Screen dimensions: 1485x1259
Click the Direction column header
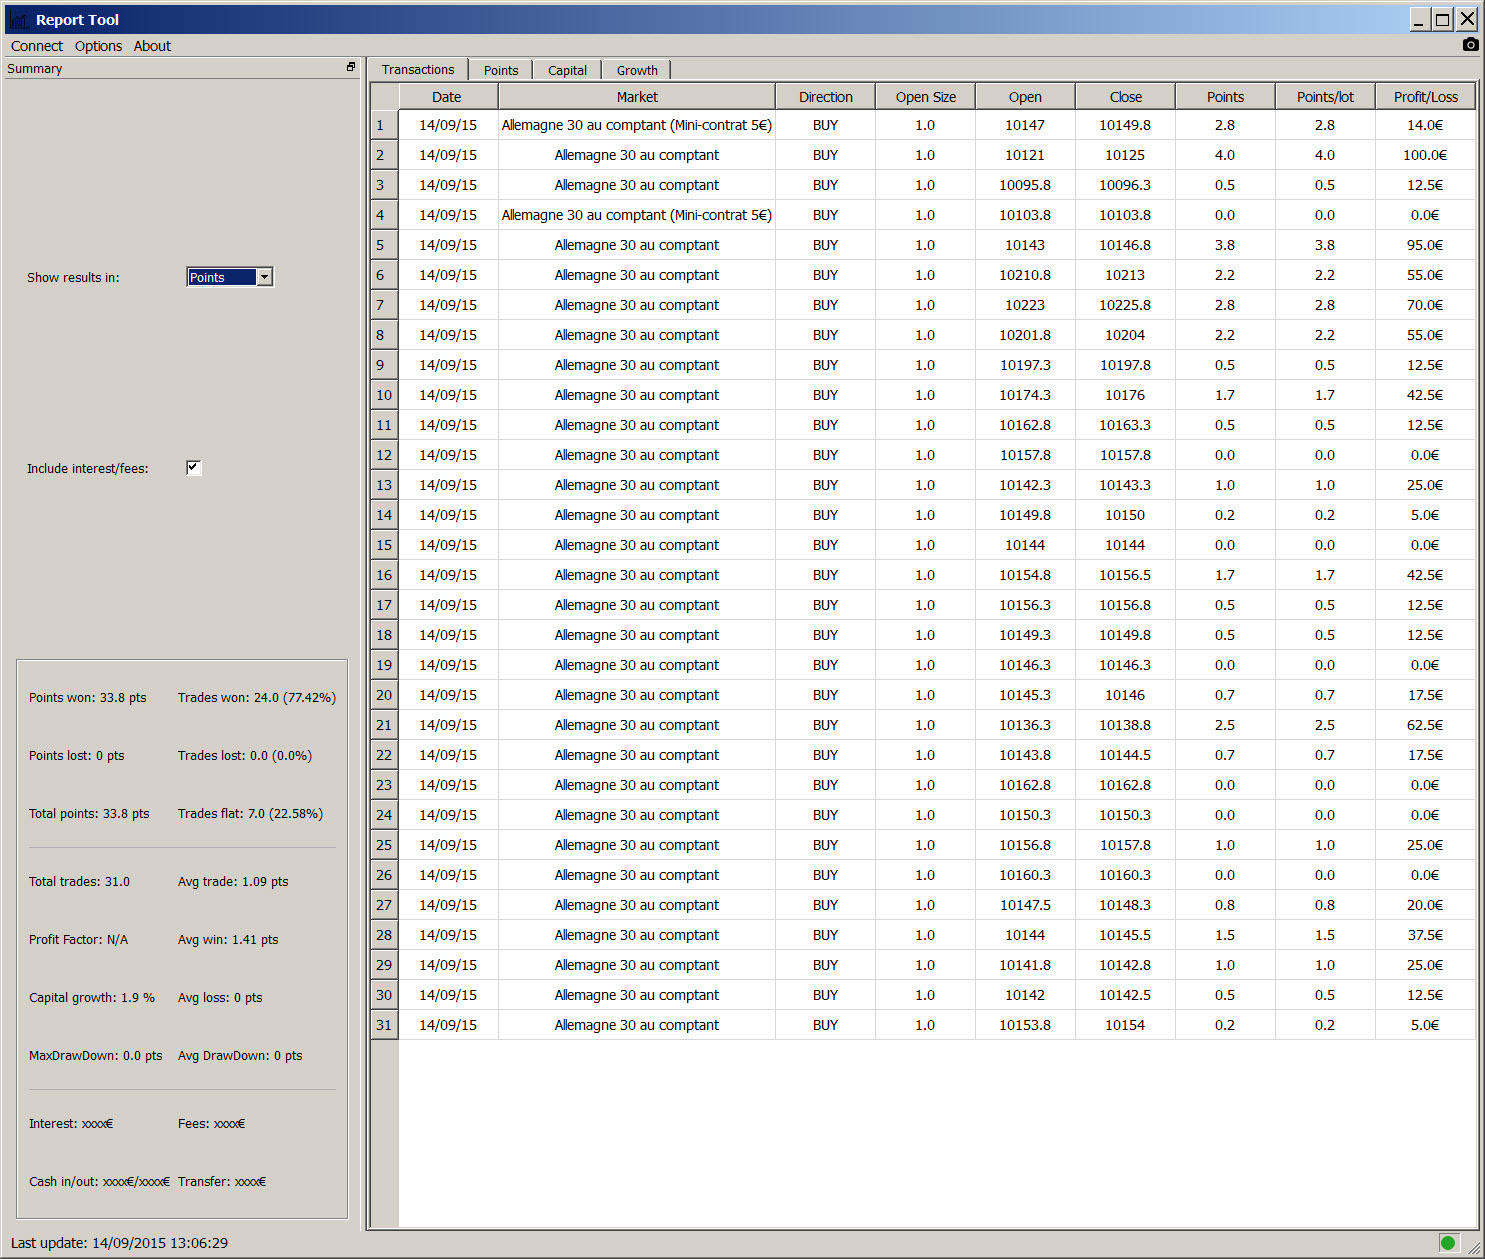825,97
